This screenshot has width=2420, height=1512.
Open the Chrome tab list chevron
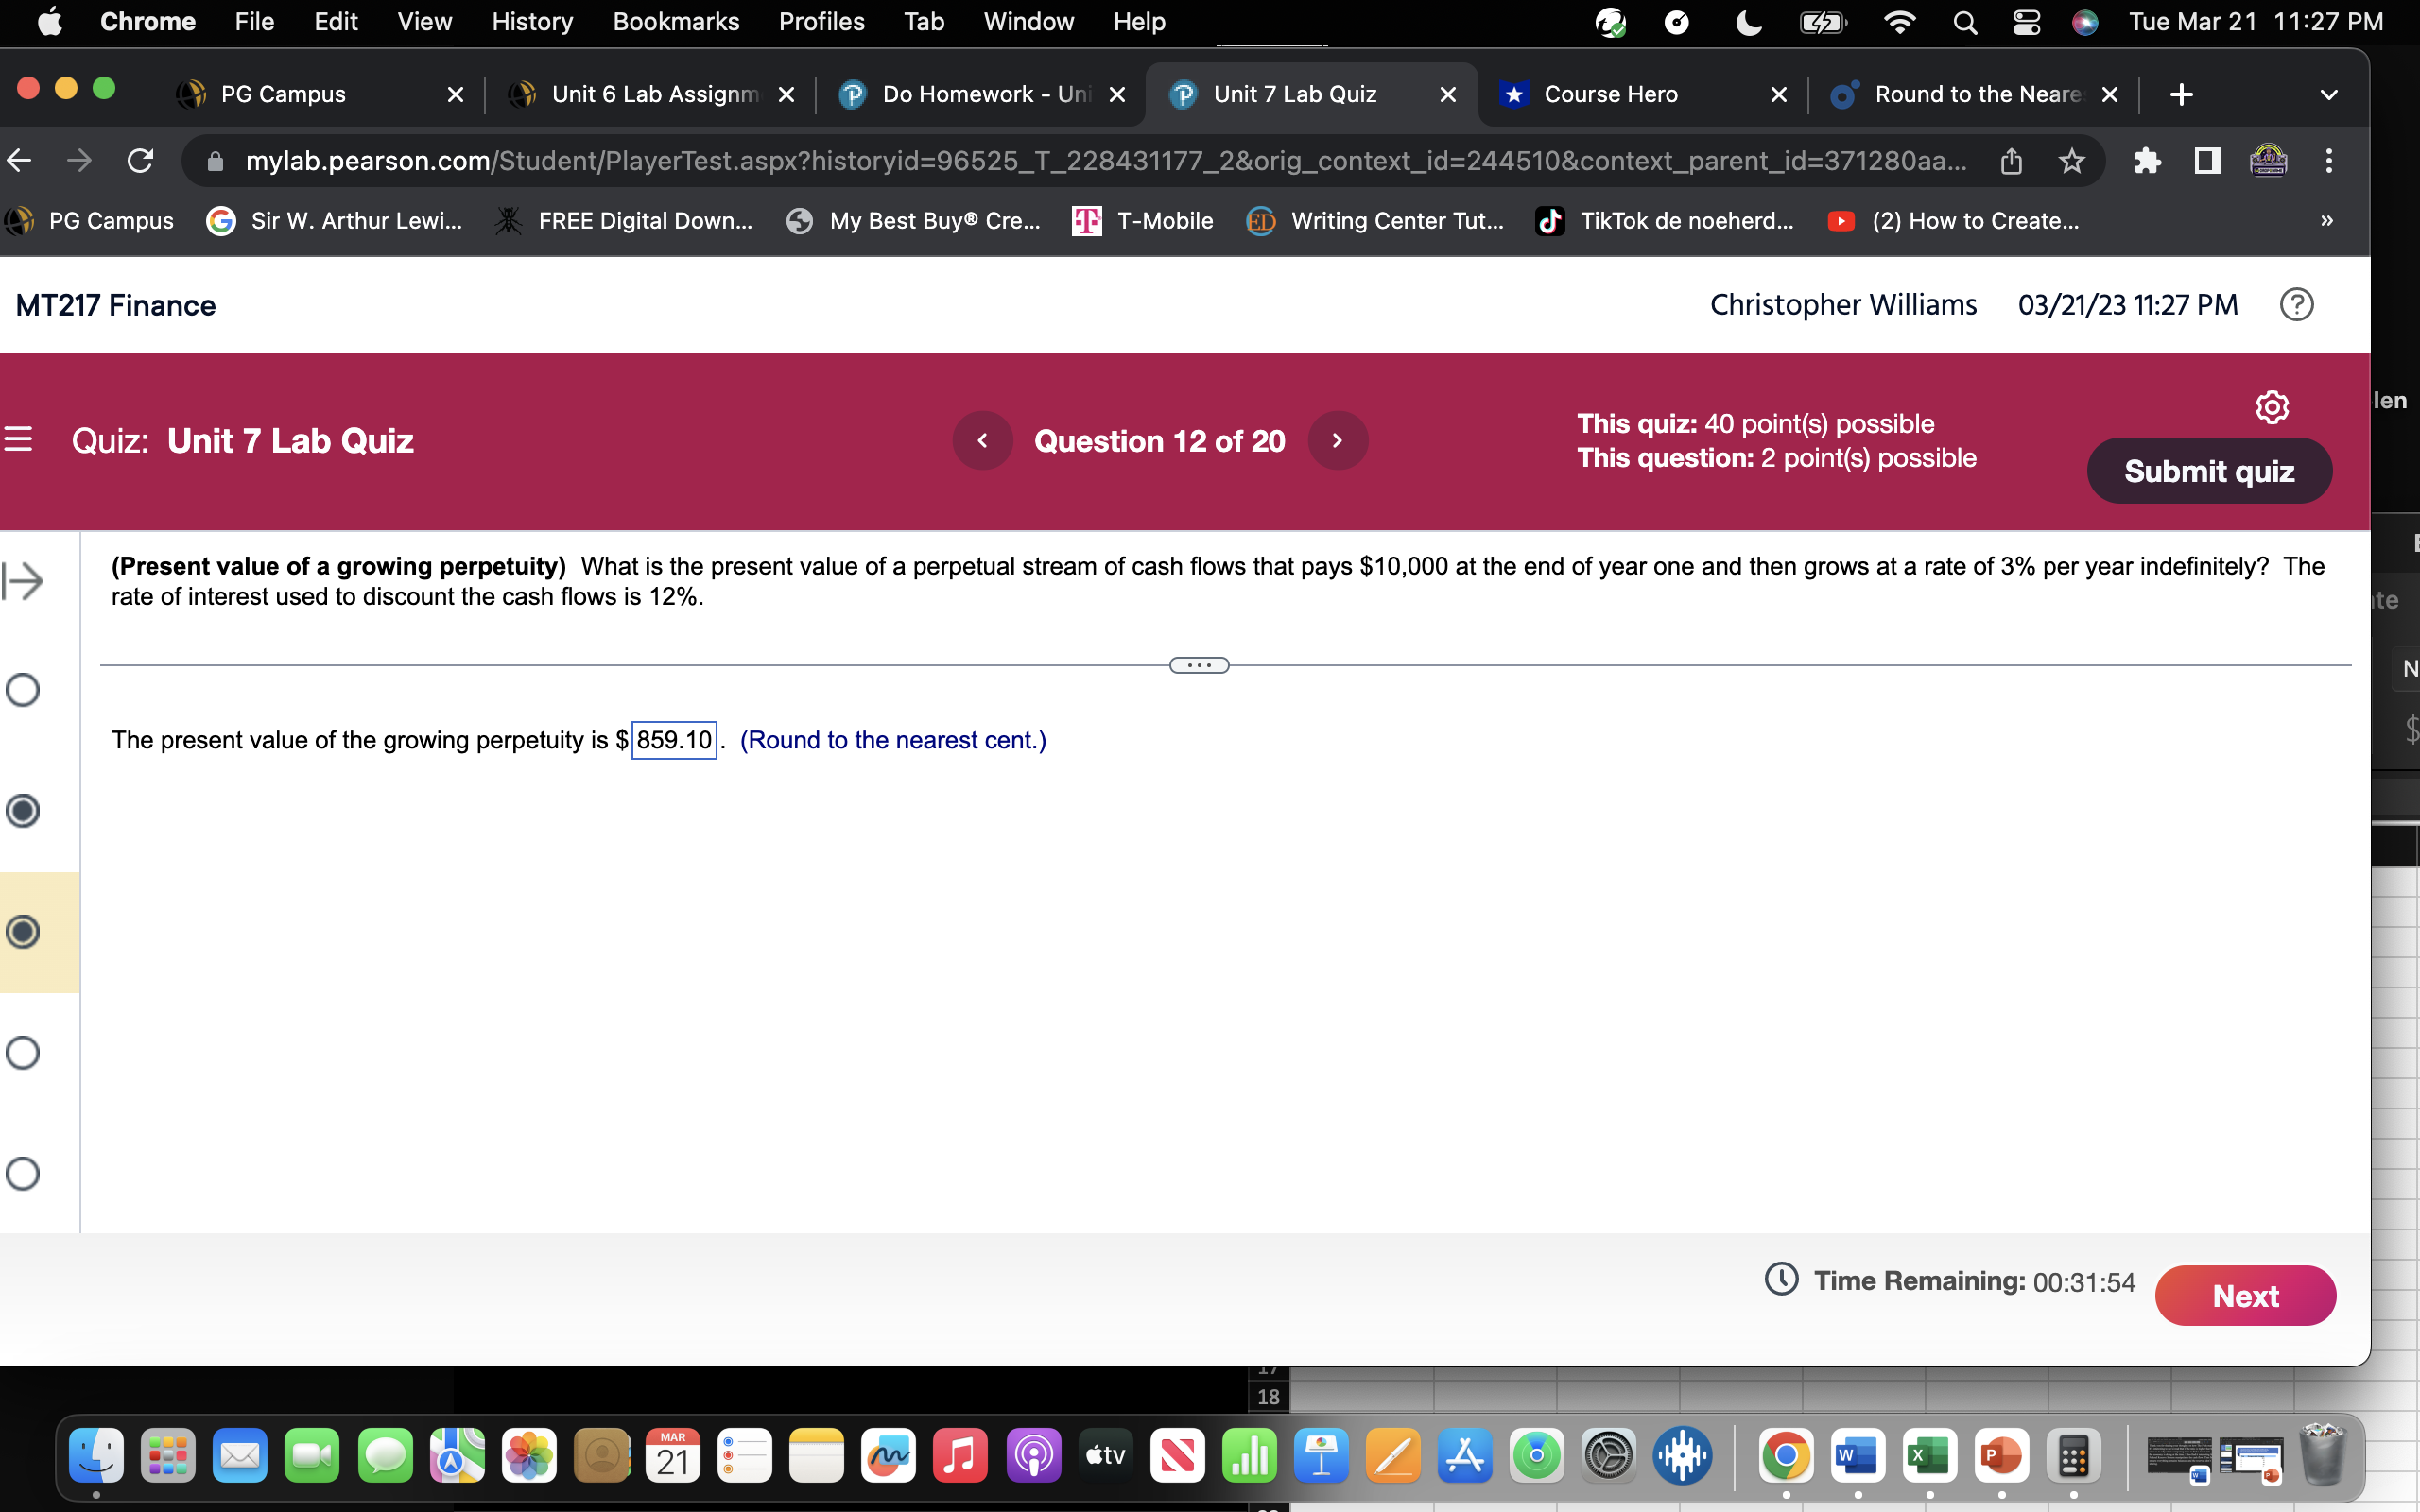(2329, 94)
